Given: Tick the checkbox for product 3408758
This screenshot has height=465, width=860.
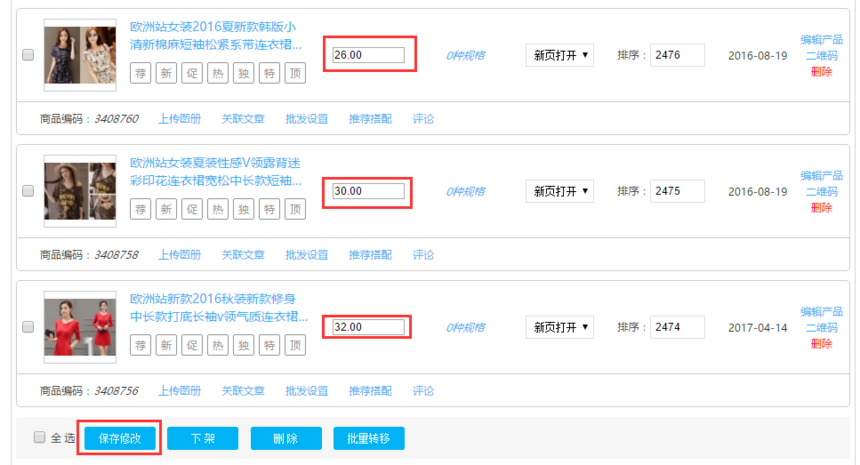Looking at the screenshot, I should click(27, 191).
